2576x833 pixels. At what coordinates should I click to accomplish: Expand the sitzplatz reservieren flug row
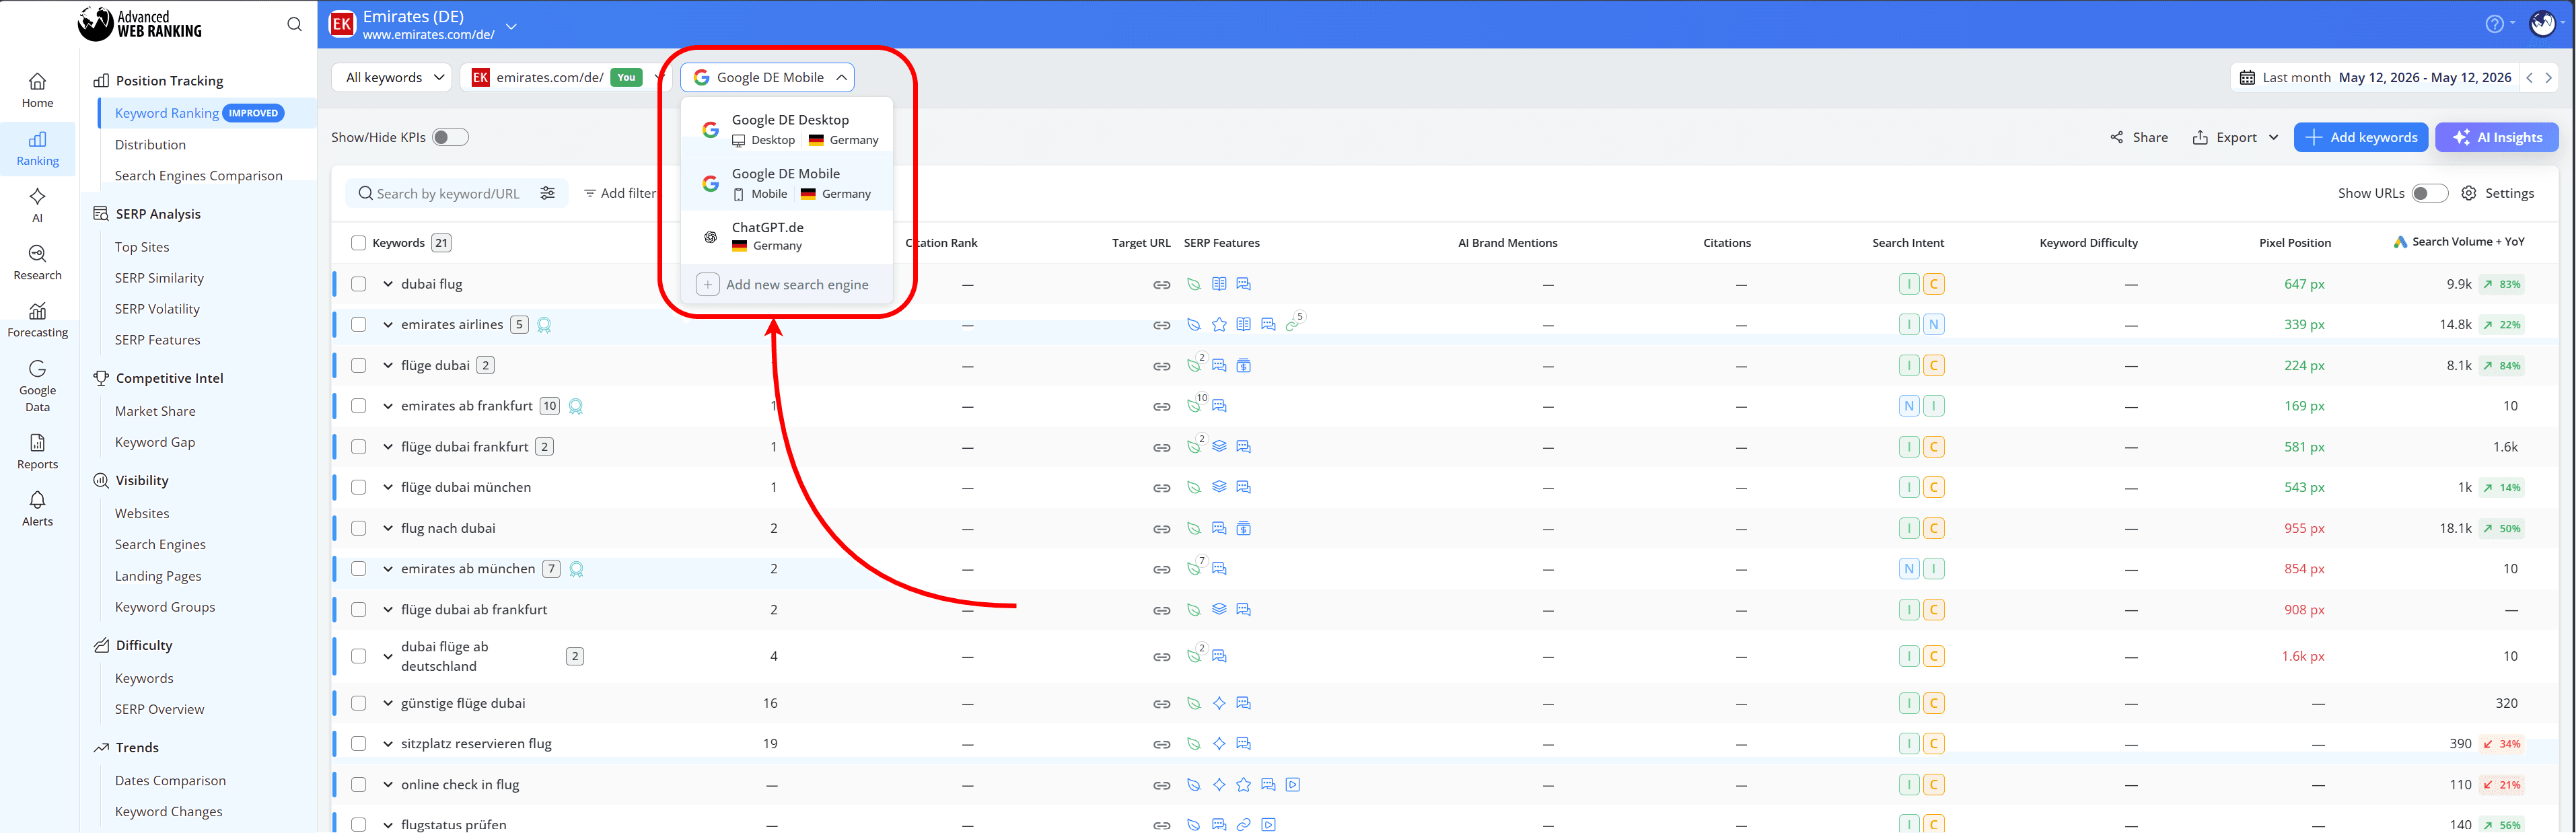pyautogui.click(x=388, y=744)
